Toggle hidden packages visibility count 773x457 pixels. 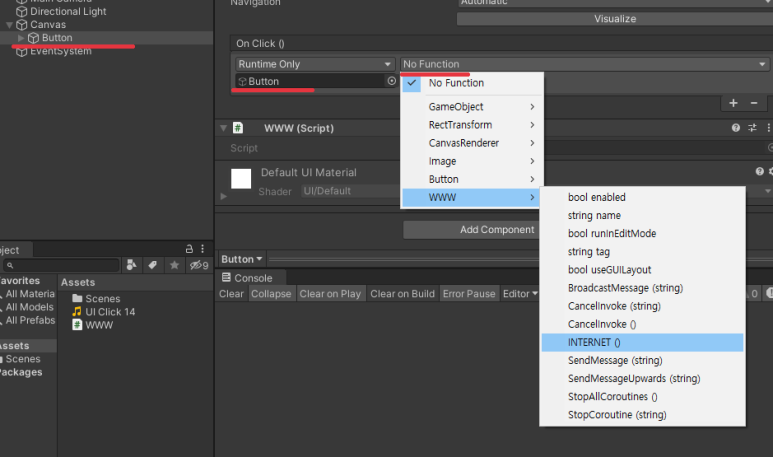[x=199, y=265]
